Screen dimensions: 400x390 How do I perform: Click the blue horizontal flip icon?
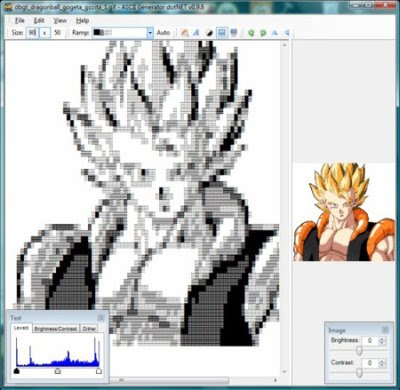275,33
